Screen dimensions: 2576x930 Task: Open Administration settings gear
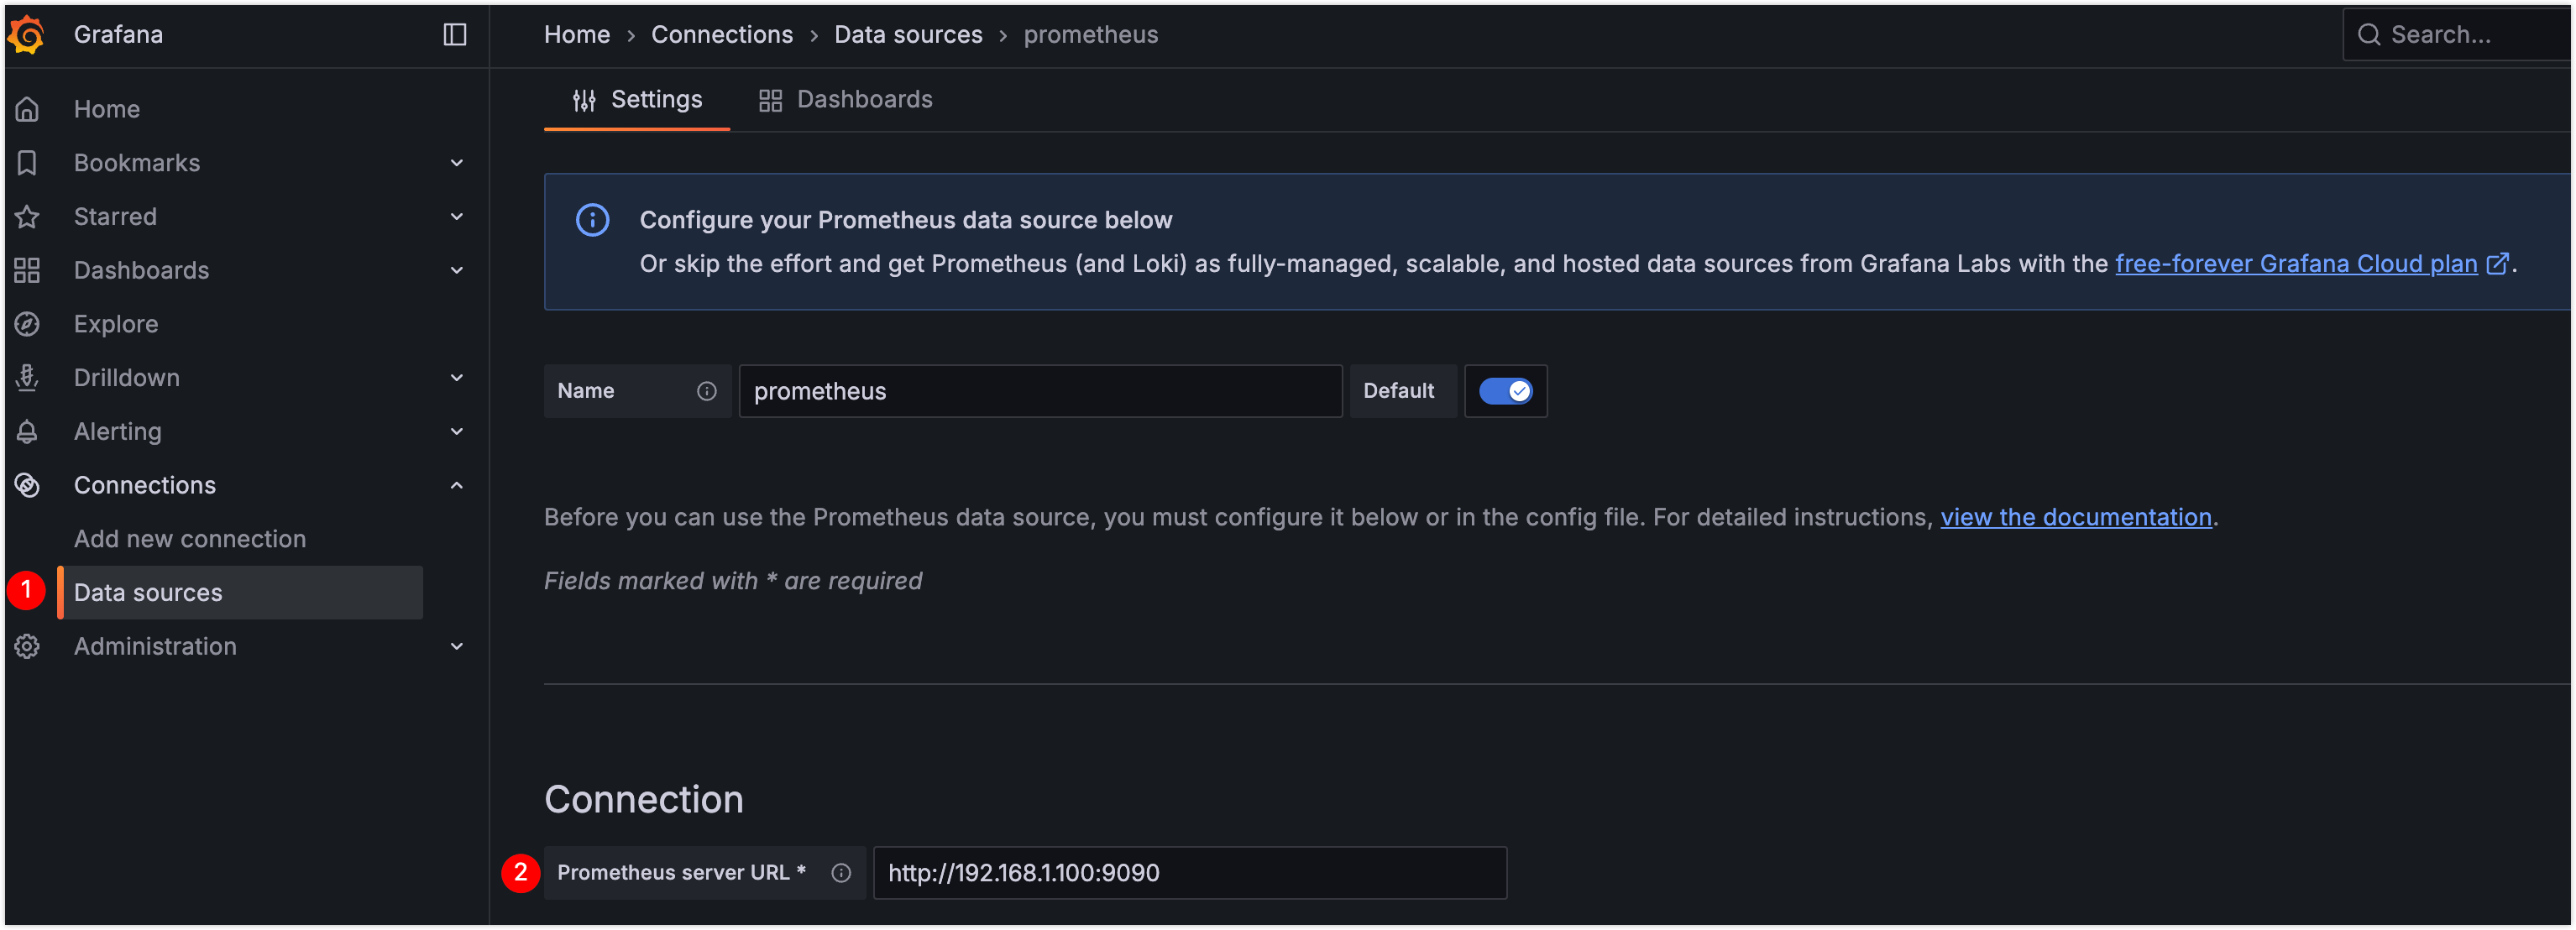pyautogui.click(x=27, y=646)
